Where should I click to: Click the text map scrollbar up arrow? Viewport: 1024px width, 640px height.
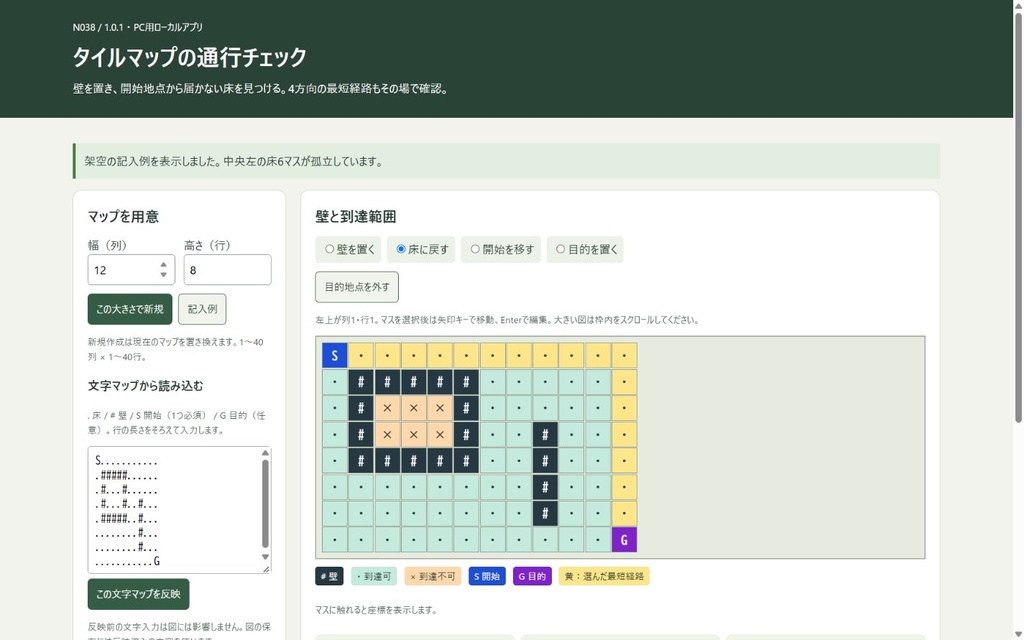(x=265, y=453)
